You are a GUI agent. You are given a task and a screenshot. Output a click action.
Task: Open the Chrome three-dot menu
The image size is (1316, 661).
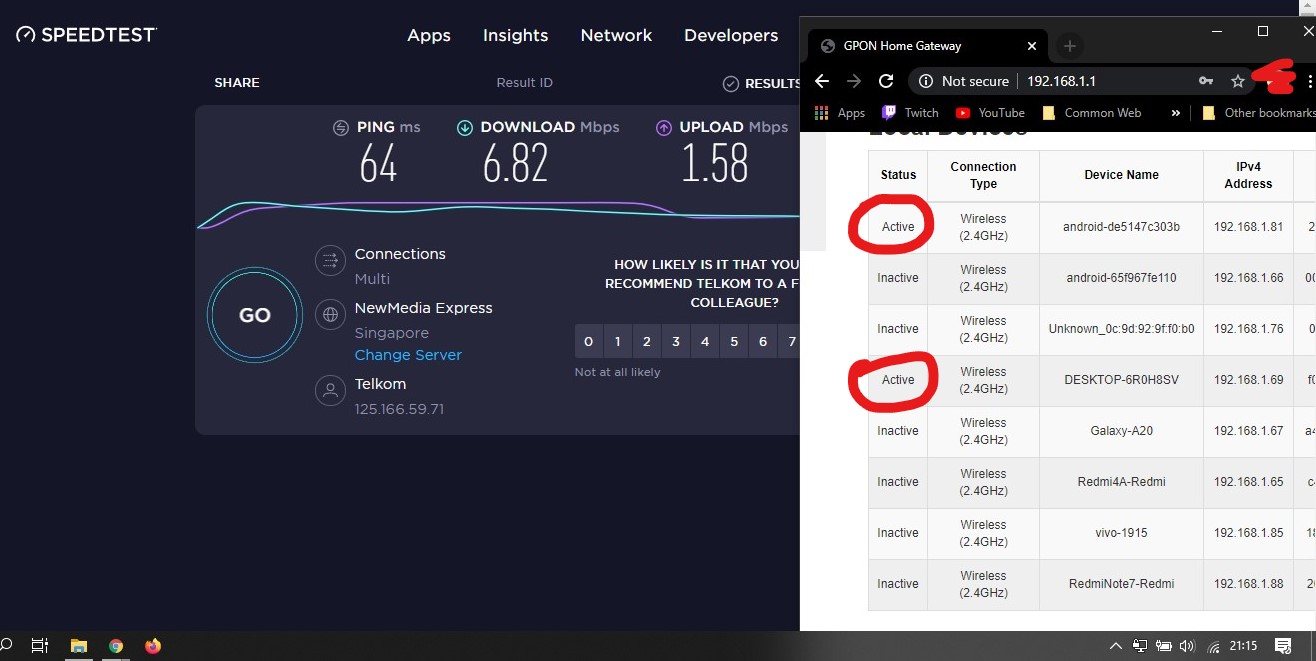coord(1309,81)
